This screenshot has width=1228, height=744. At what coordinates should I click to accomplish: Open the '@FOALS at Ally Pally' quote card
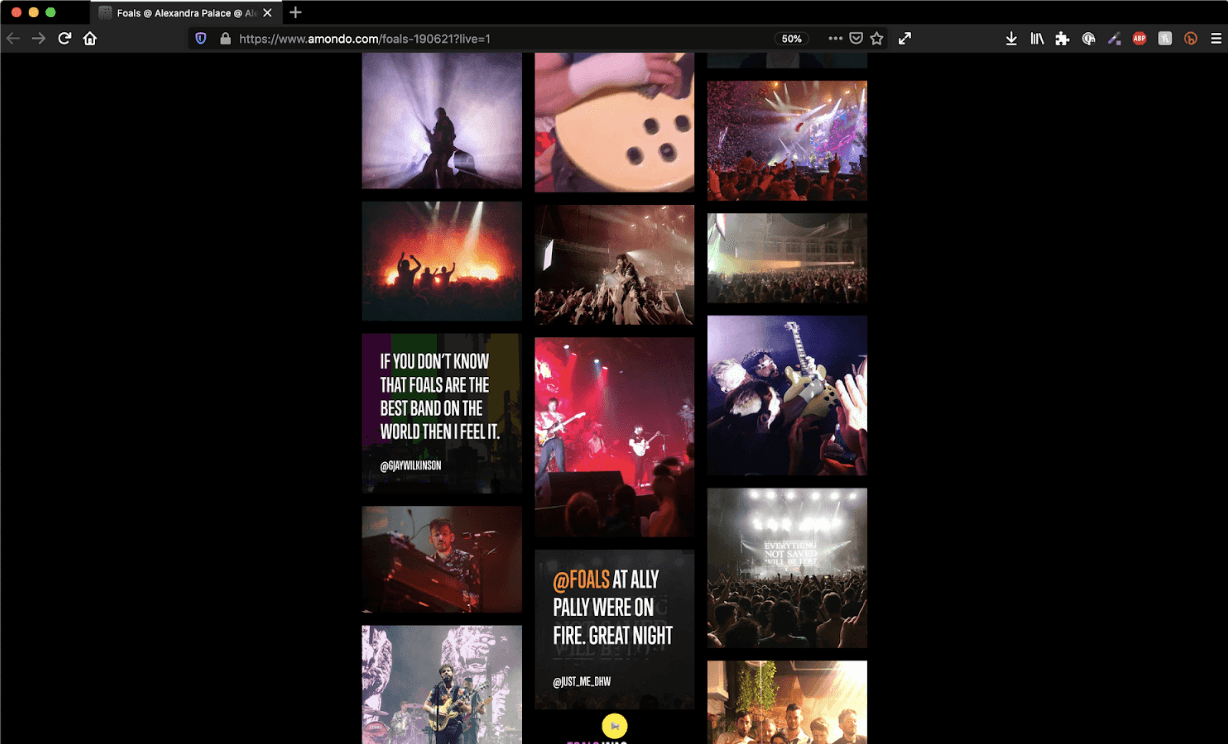pos(614,629)
